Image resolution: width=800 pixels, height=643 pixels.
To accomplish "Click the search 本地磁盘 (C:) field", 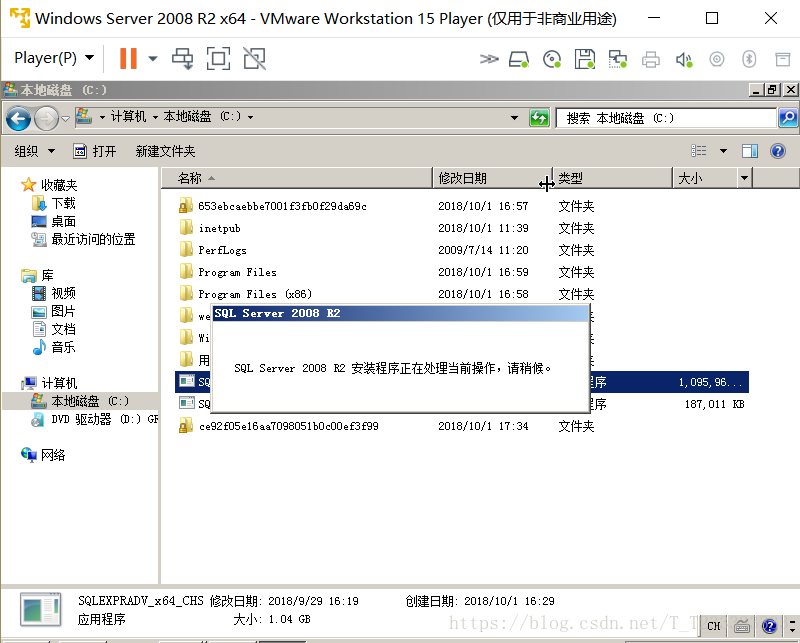I will 666,118.
